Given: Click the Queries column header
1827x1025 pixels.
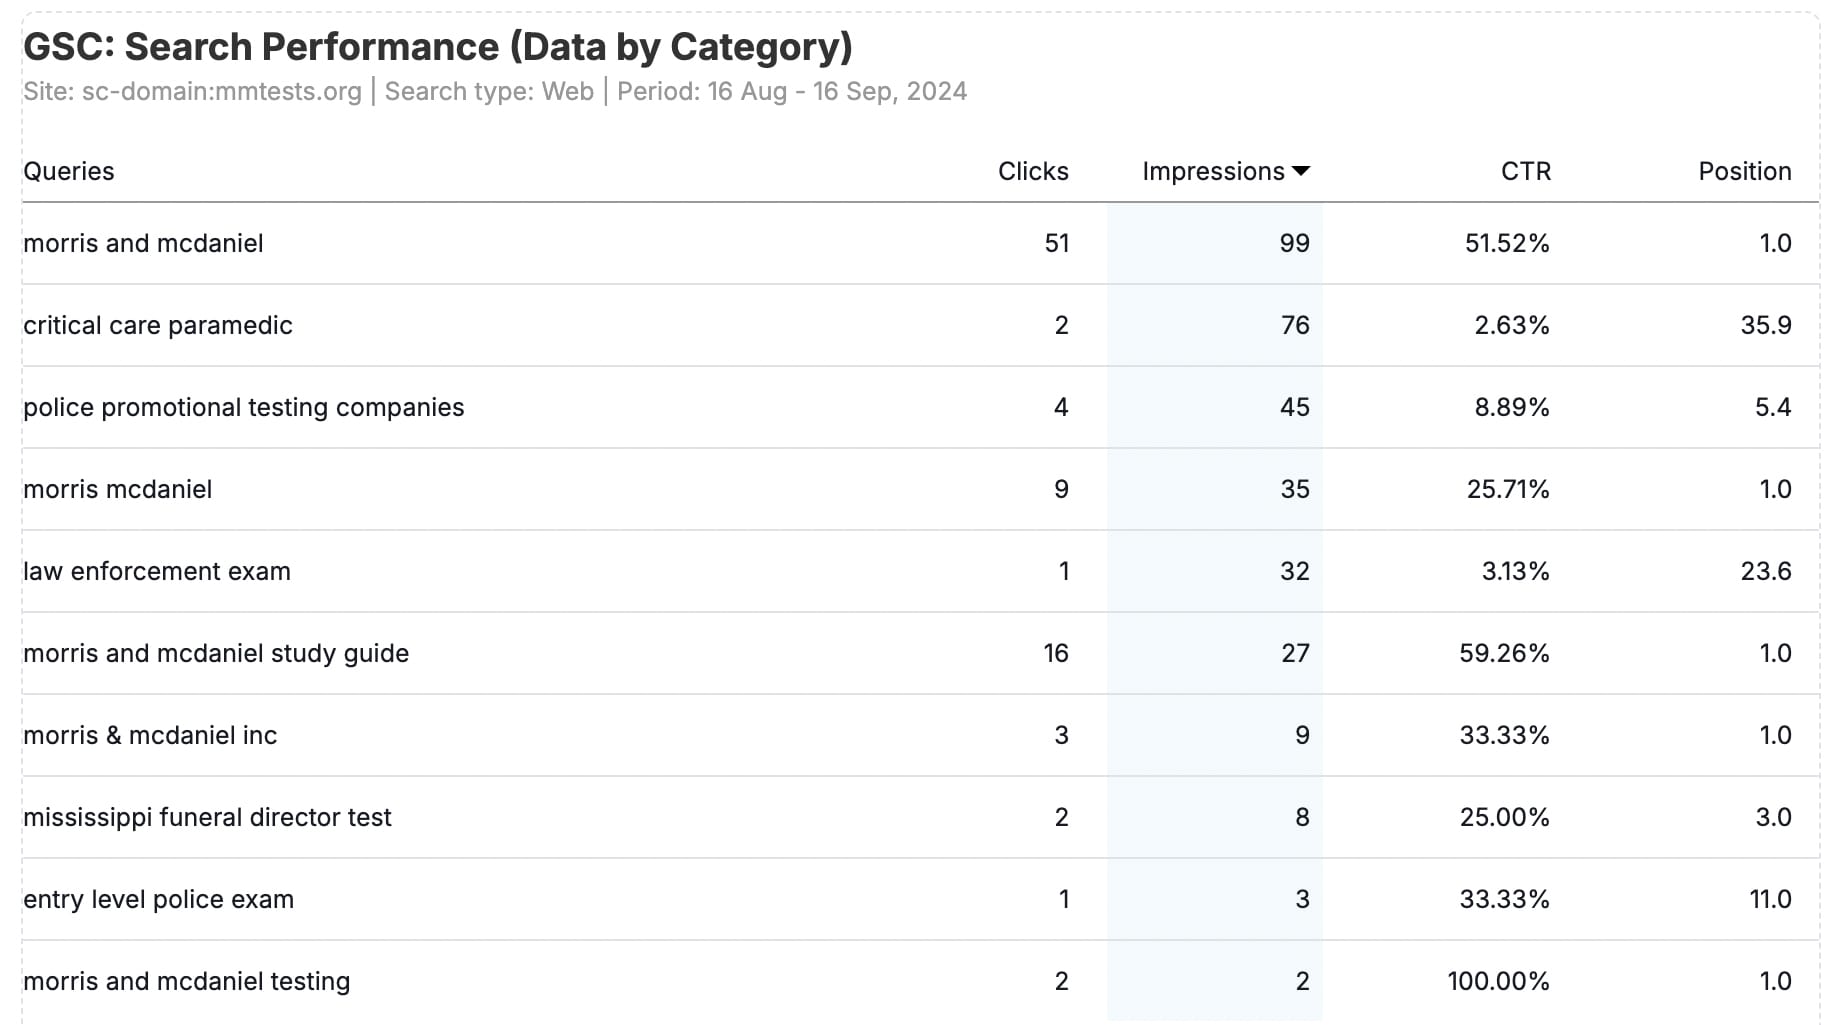Looking at the screenshot, I should pos(69,172).
